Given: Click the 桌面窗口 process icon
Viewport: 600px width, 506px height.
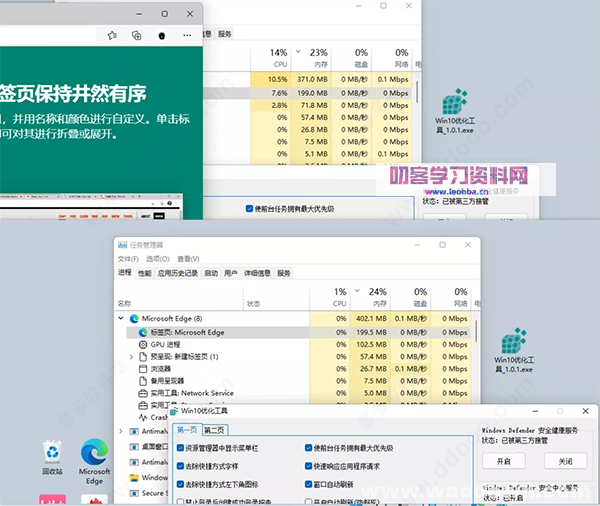Looking at the screenshot, I should (x=134, y=447).
